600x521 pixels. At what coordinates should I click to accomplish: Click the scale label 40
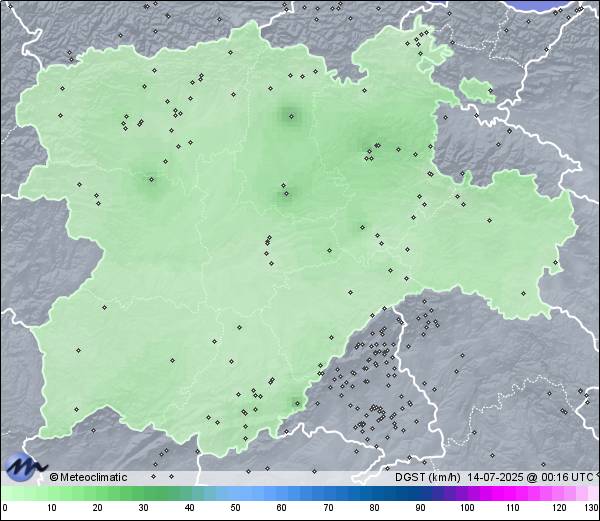coord(189,508)
